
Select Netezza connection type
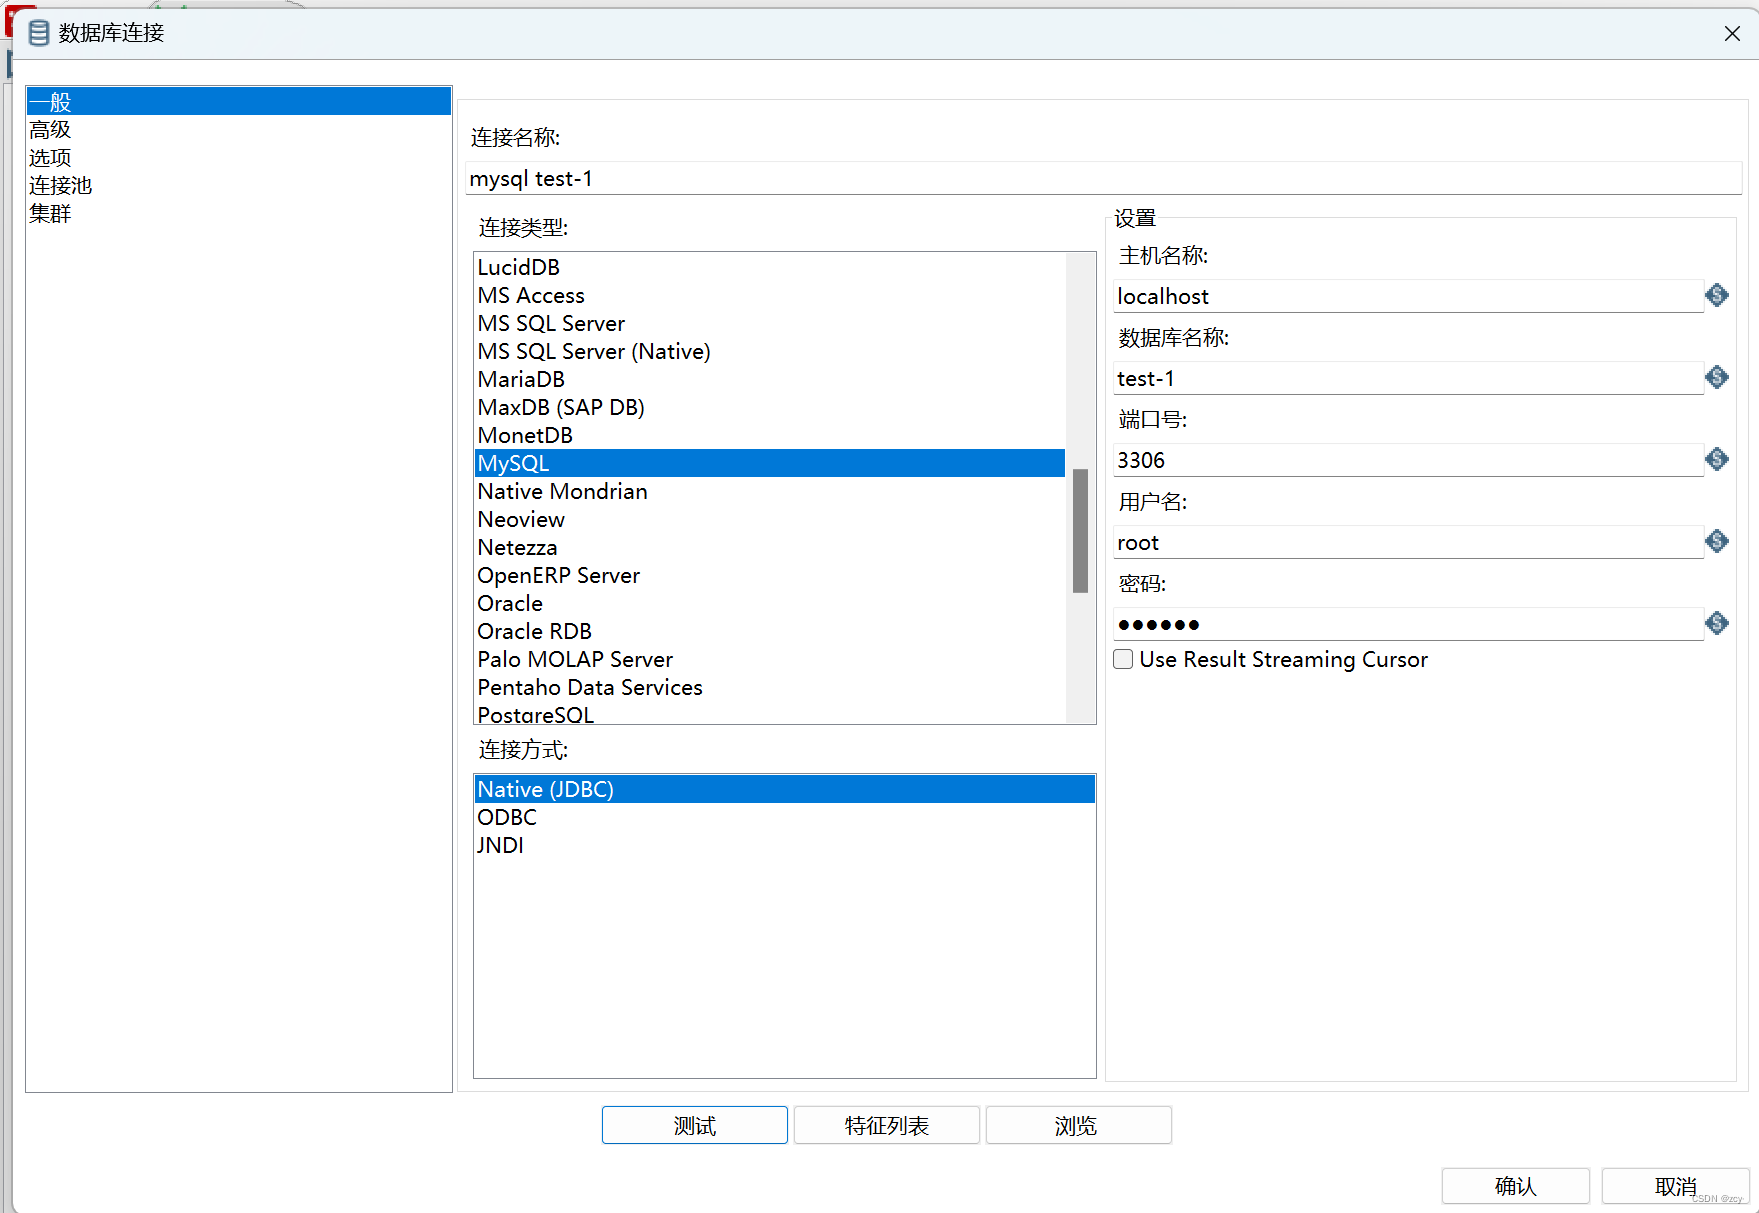(770, 547)
